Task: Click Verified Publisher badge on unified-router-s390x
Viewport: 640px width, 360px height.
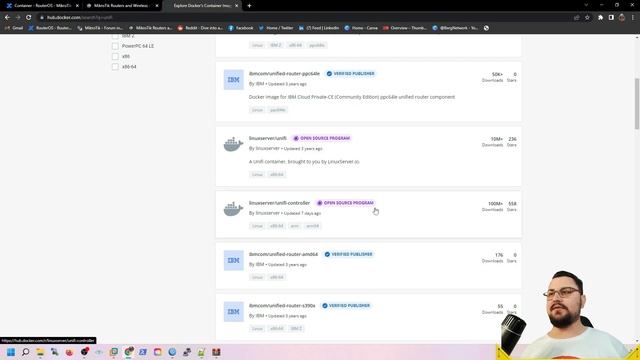Action: pos(346,306)
